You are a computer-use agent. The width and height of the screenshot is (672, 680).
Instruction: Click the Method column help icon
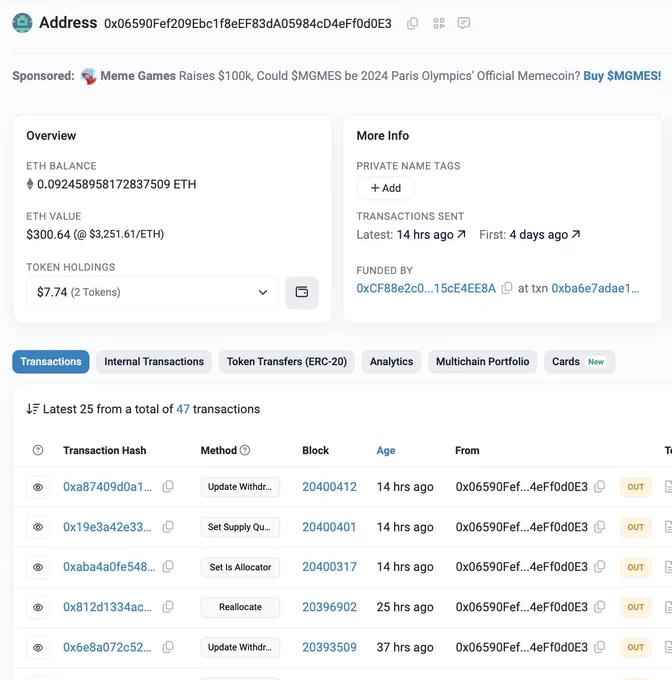(245, 450)
